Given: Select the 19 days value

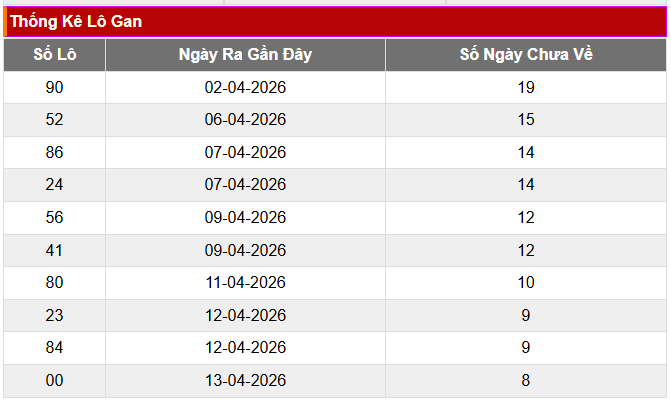Looking at the screenshot, I should click(x=526, y=87).
